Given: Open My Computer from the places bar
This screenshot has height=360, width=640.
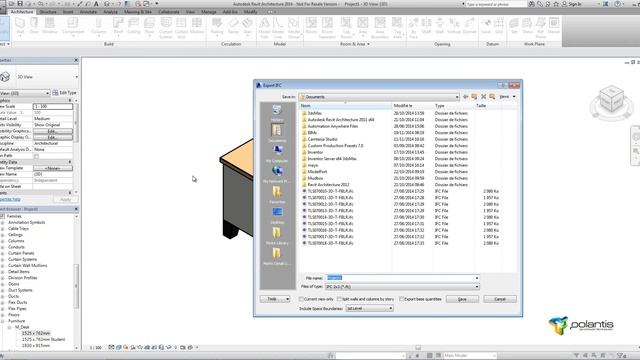Looking at the screenshot, I should 277,153.
